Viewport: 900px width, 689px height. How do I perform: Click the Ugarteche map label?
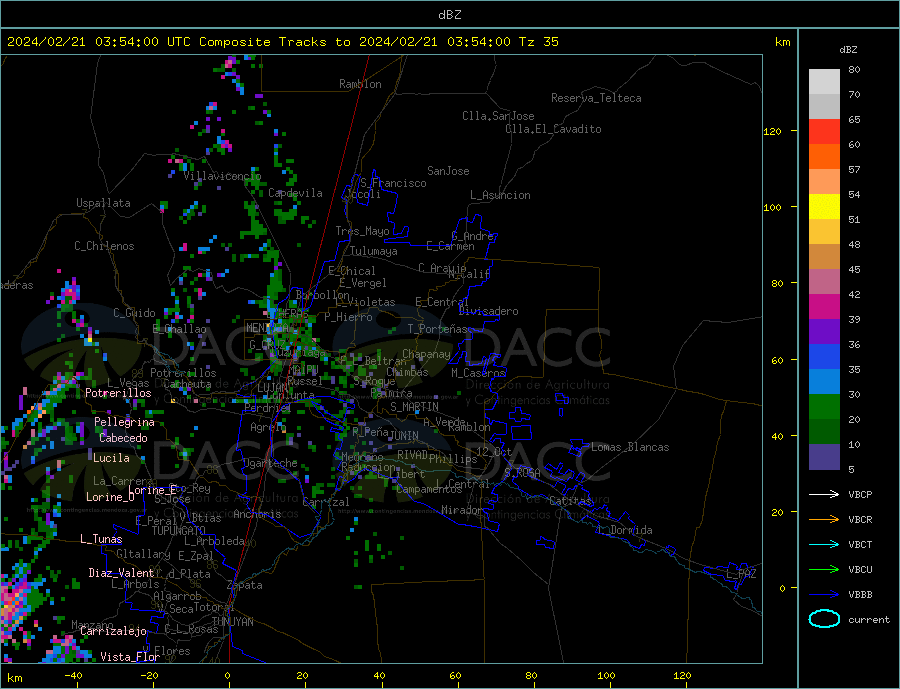pos(270,463)
